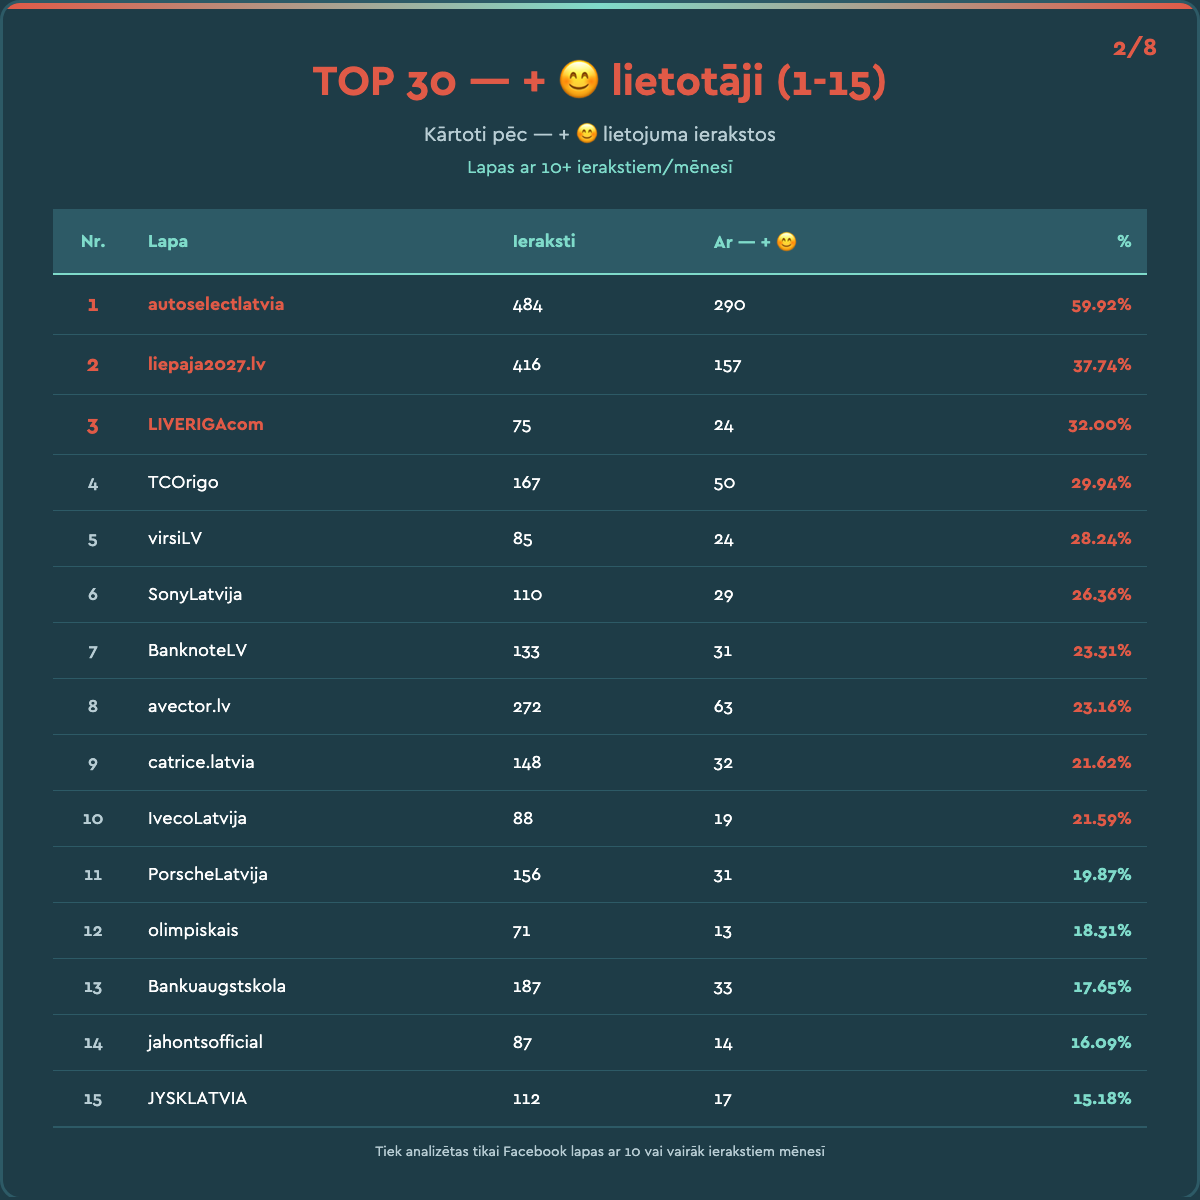The width and height of the screenshot is (1200, 1200).
Task: Click the 59.92% percentage value
Action: [1101, 305]
